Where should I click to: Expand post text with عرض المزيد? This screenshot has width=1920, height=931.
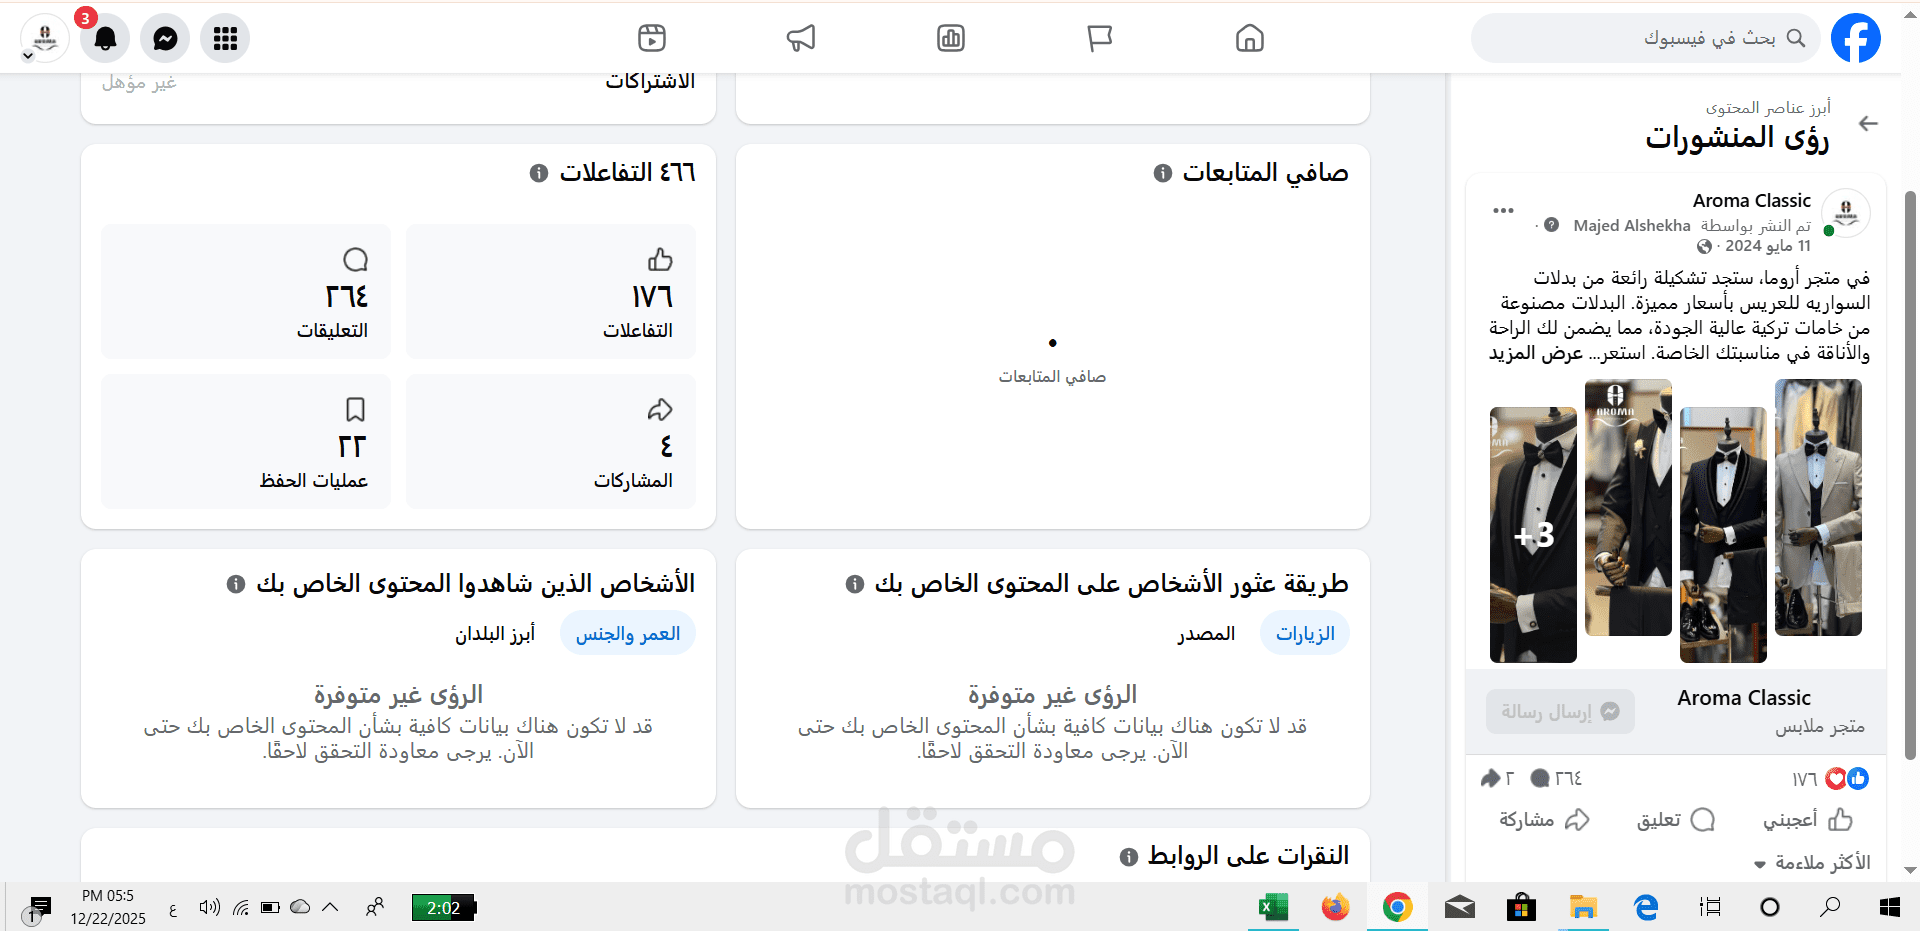click(x=1536, y=353)
